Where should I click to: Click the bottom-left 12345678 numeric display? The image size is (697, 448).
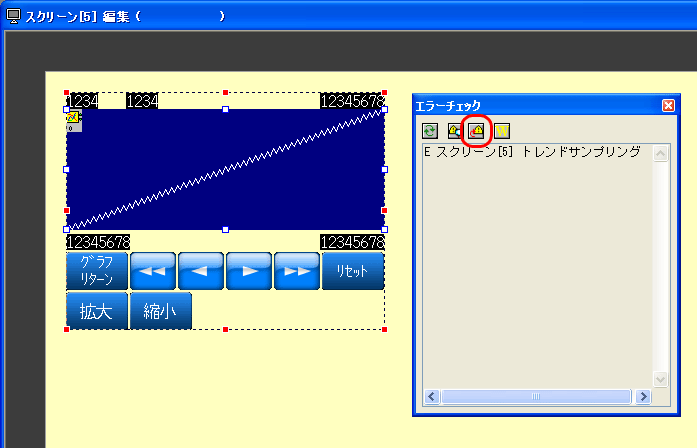click(98, 242)
